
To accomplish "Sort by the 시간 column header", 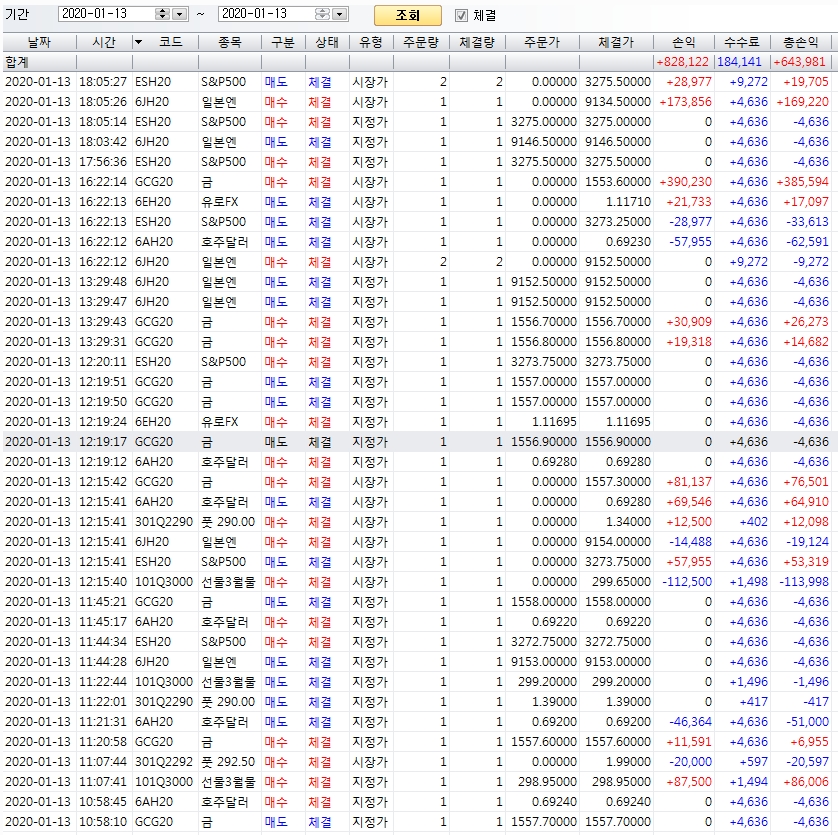I will tap(104, 42).
